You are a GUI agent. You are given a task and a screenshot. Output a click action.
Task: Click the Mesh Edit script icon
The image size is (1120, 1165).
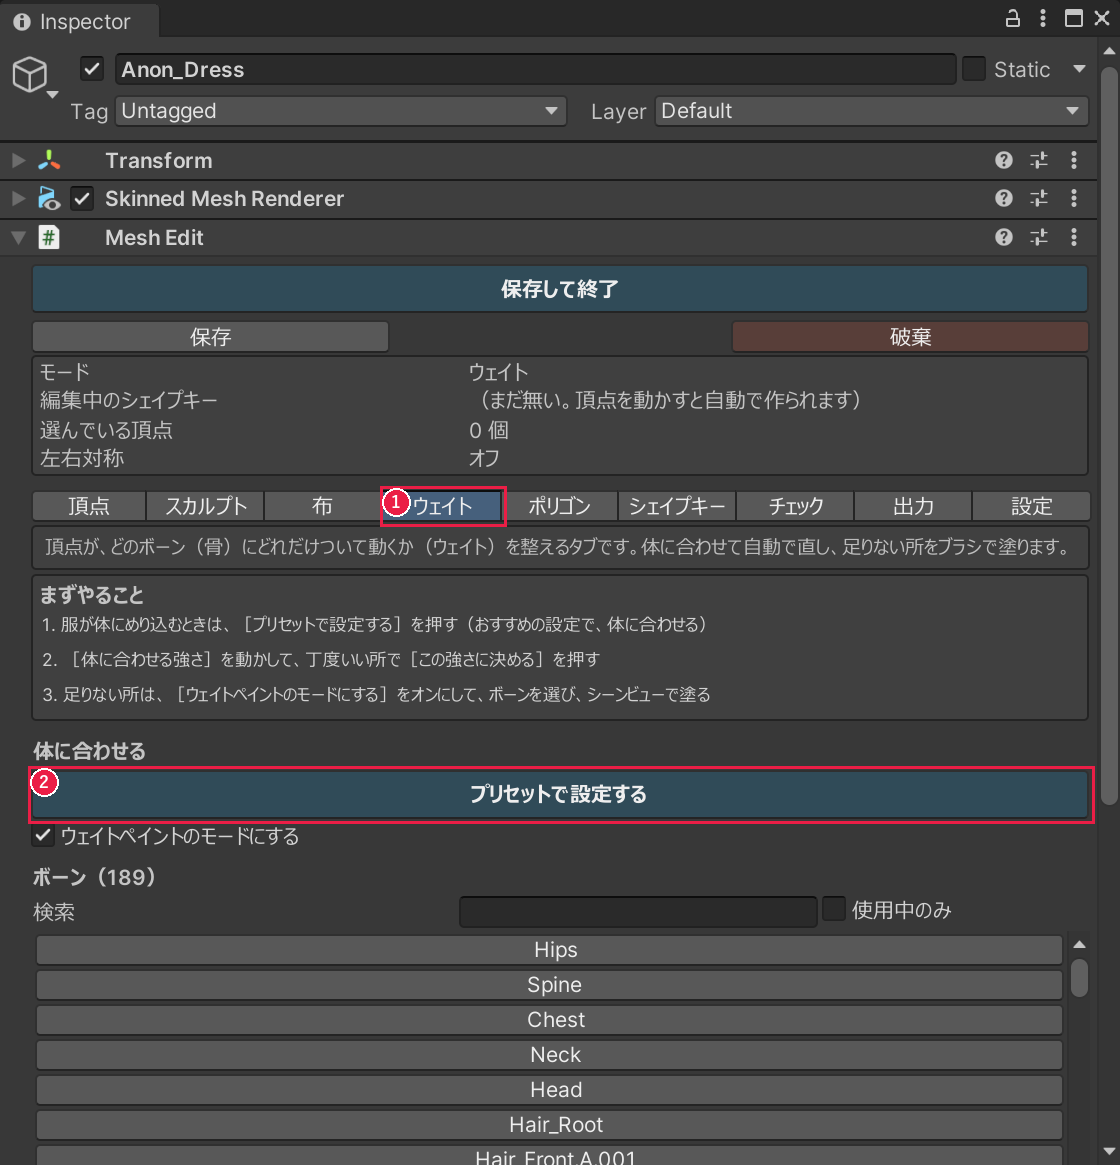point(49,238)
